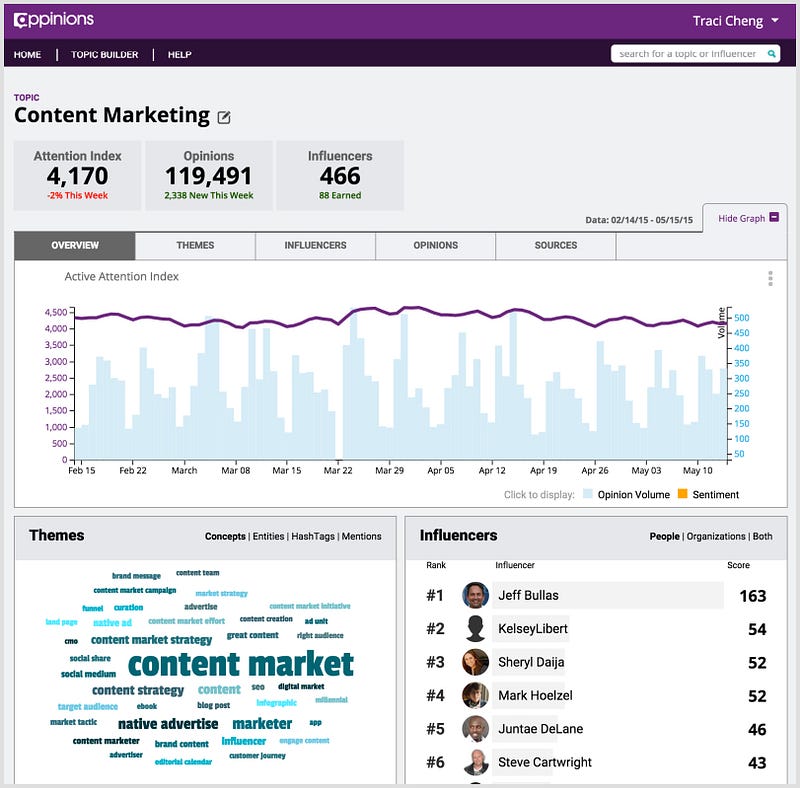Click Steve Cartwright avatar photo
The image size is (800, 788).
pos(477,762)
